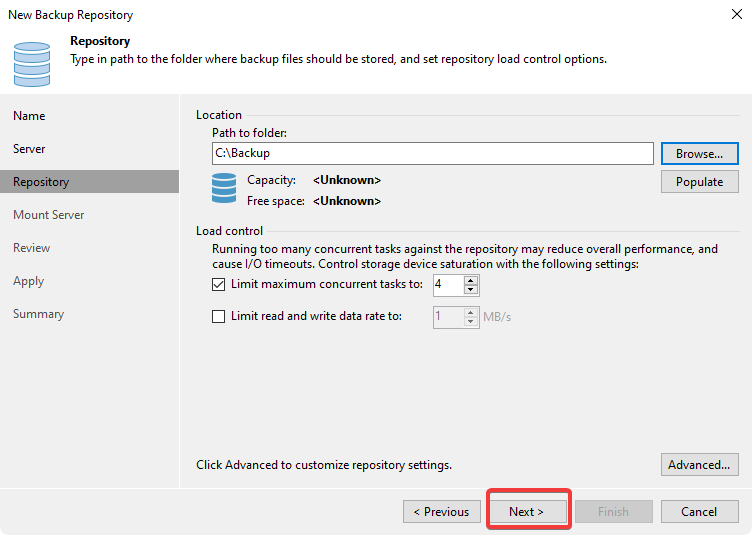Click the repository database icon in header

pyautogui.click(x=32, y=62)
